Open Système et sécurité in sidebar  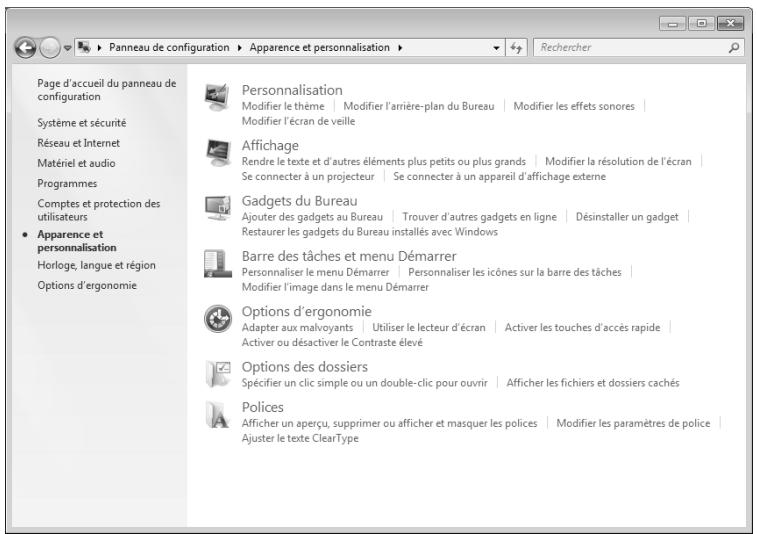82,123
